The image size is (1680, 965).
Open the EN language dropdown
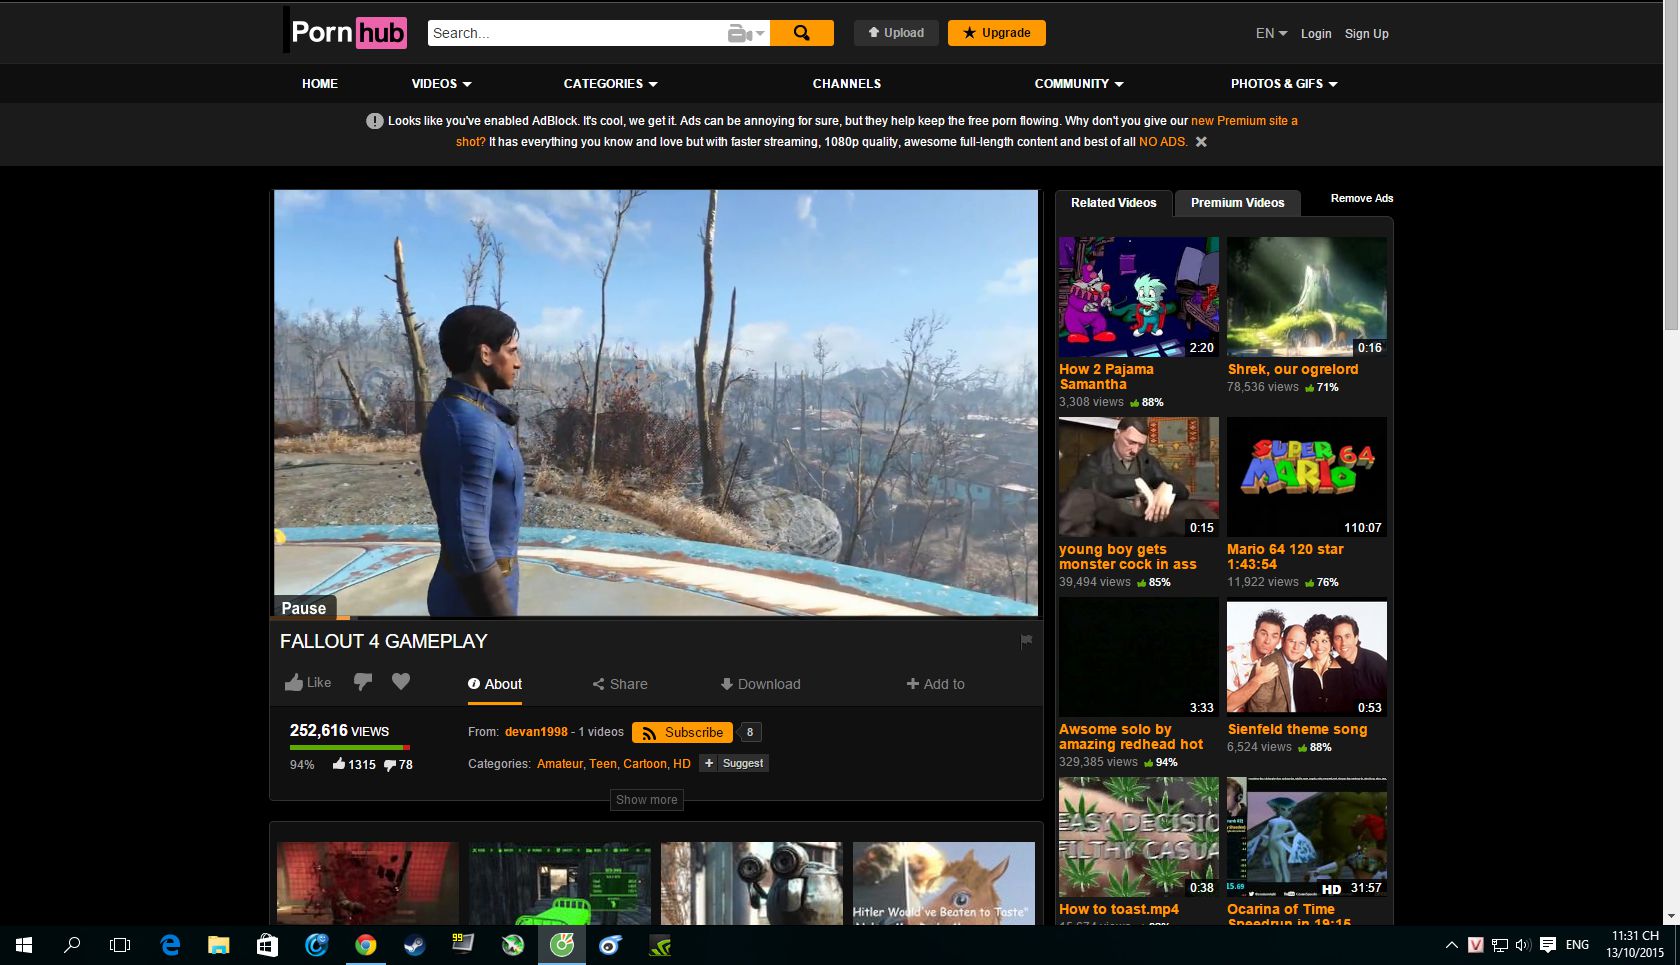pos(1271,33)
